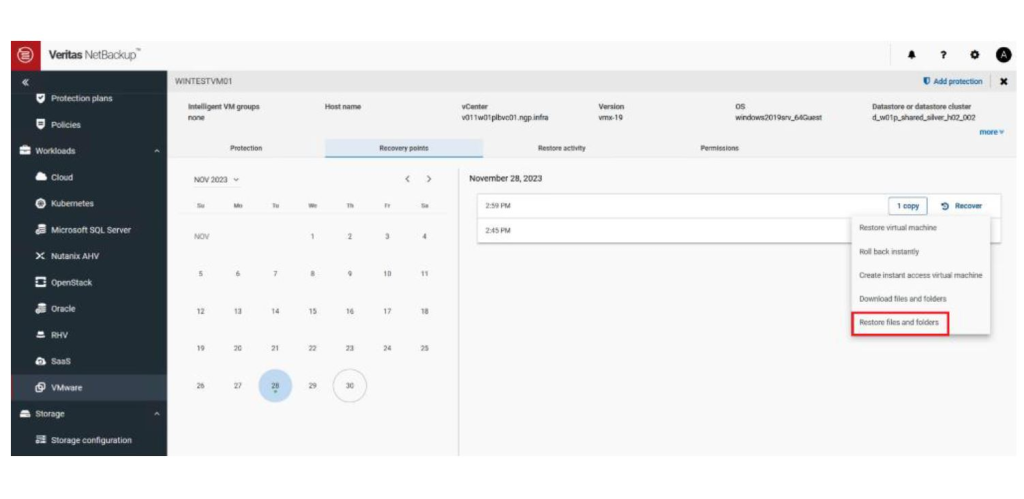
Task: Click the Veritas NetBackup logo icon
Action: coord(27,56)
